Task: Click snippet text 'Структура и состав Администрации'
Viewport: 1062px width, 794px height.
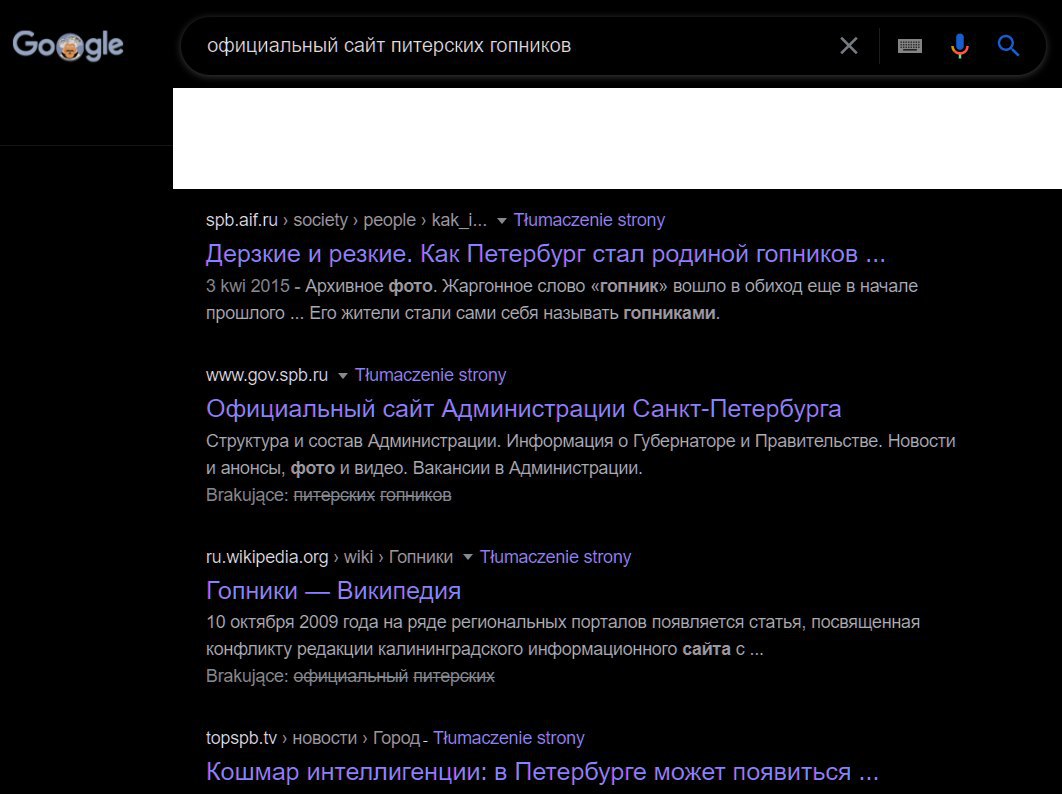Action: click(353, 441)
